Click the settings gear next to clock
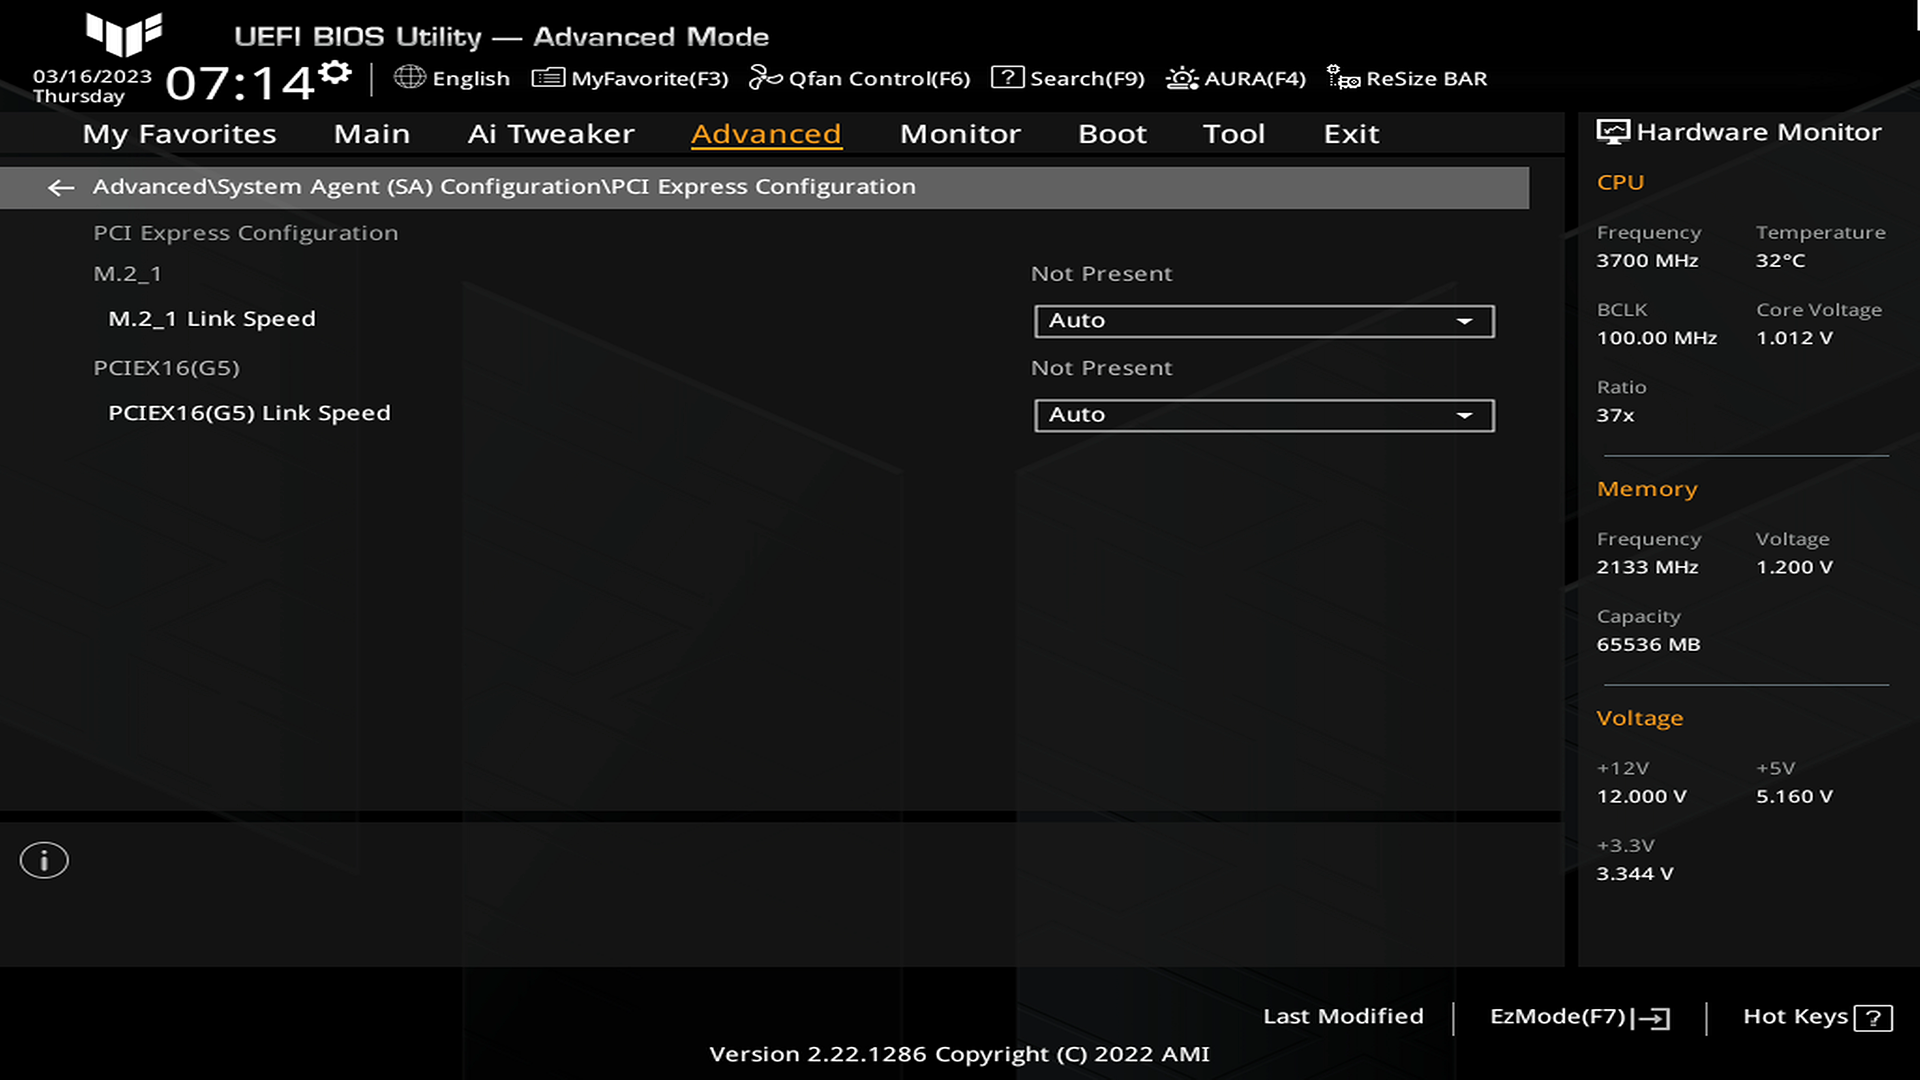Viewport: 1920px width, 1080px height. point(336,73)
